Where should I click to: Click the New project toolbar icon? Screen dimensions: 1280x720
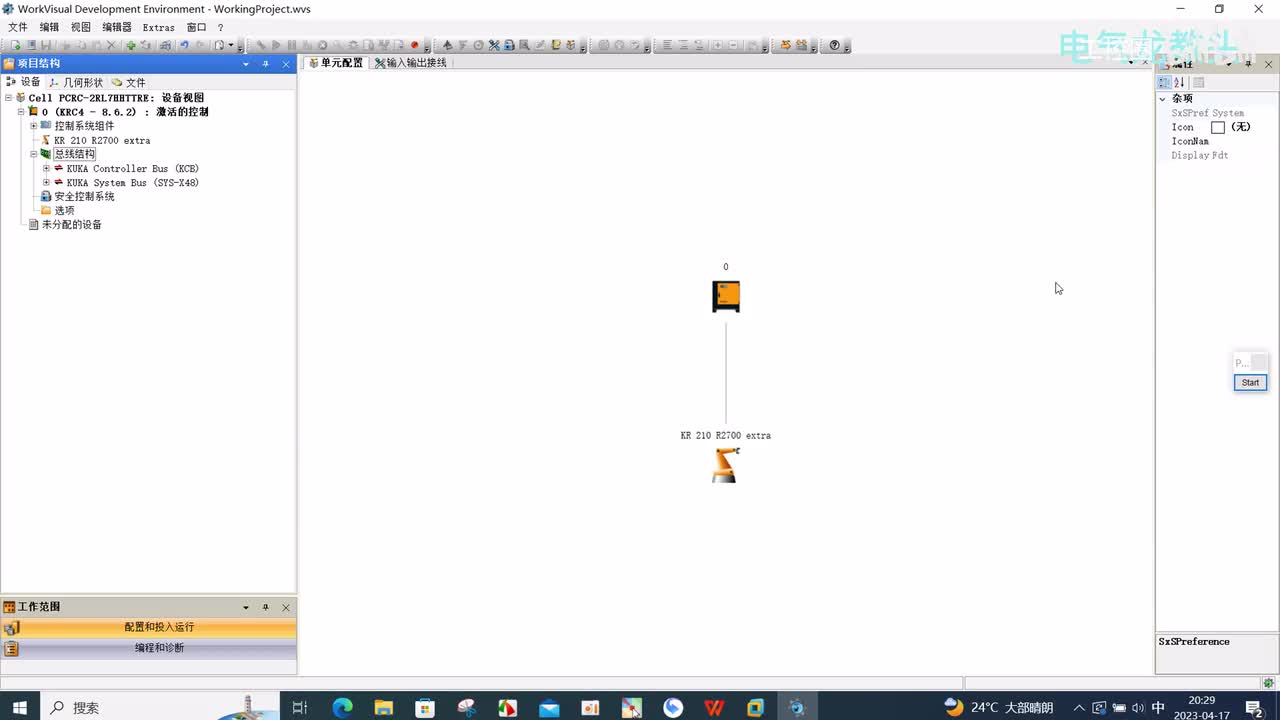16,45
